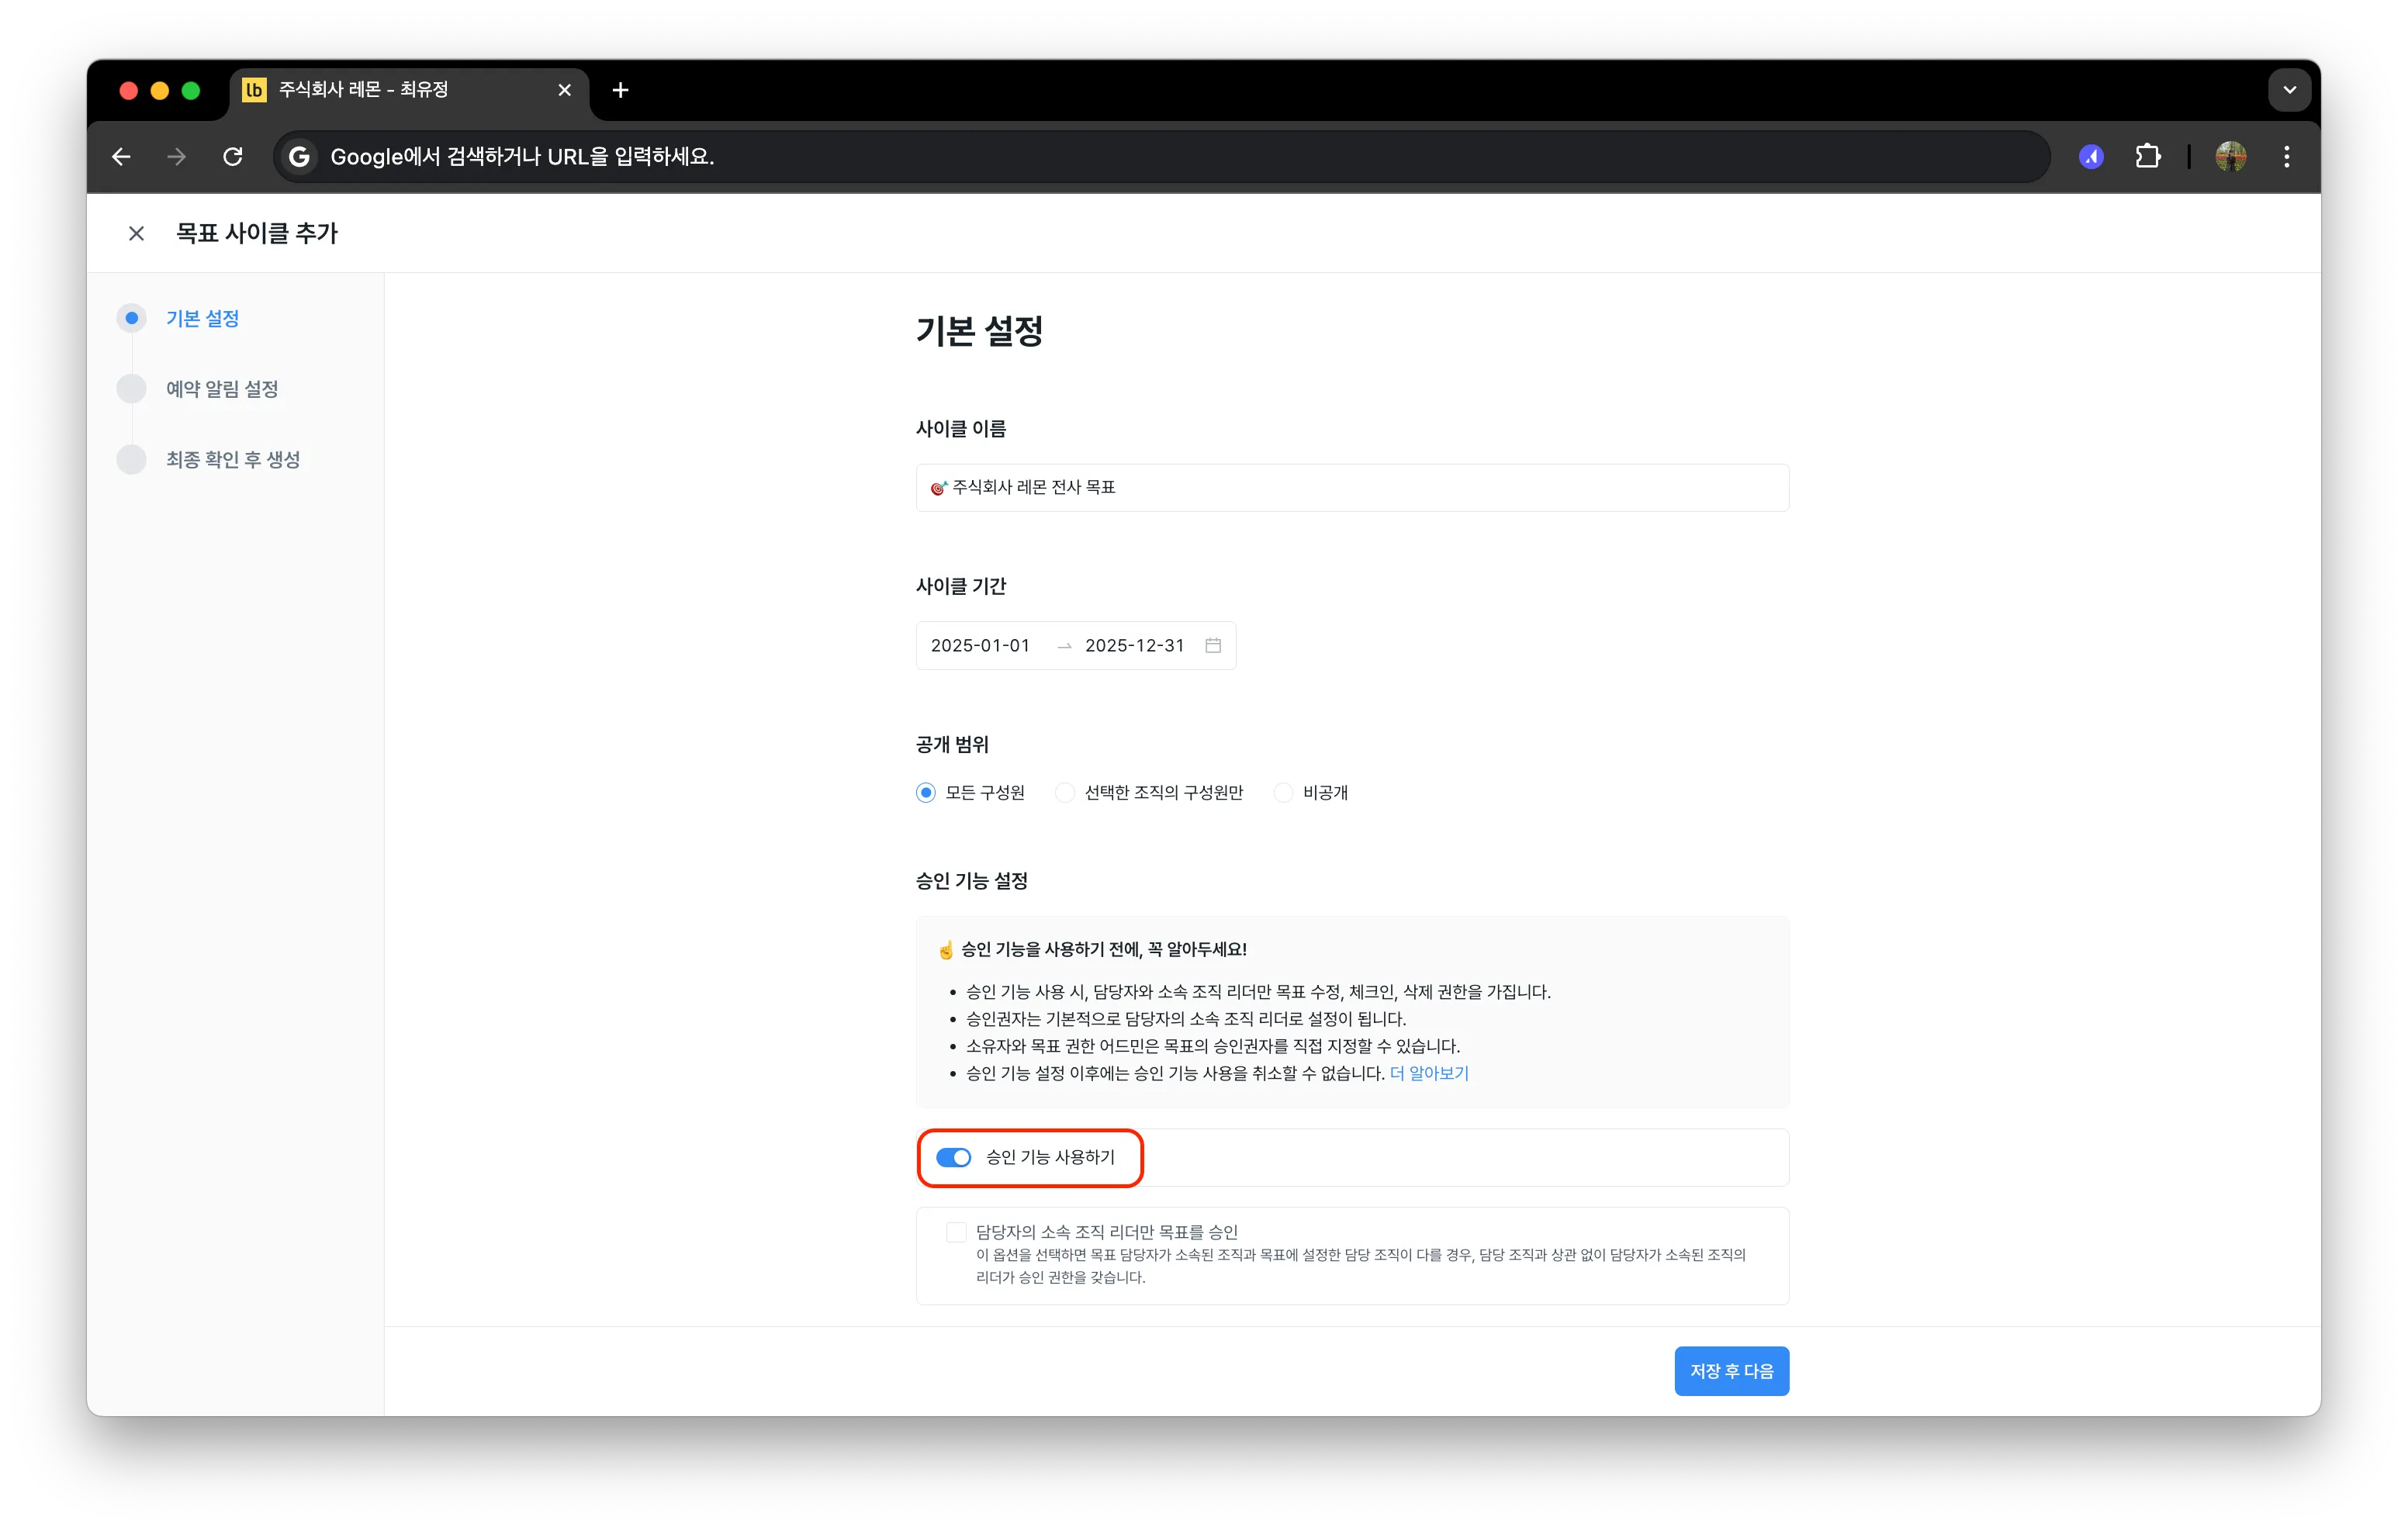Viewport: 2408px width, 1531px height.
Task: Click the 승인 기능 설정 section label
Action: click(x=971, y=881)
